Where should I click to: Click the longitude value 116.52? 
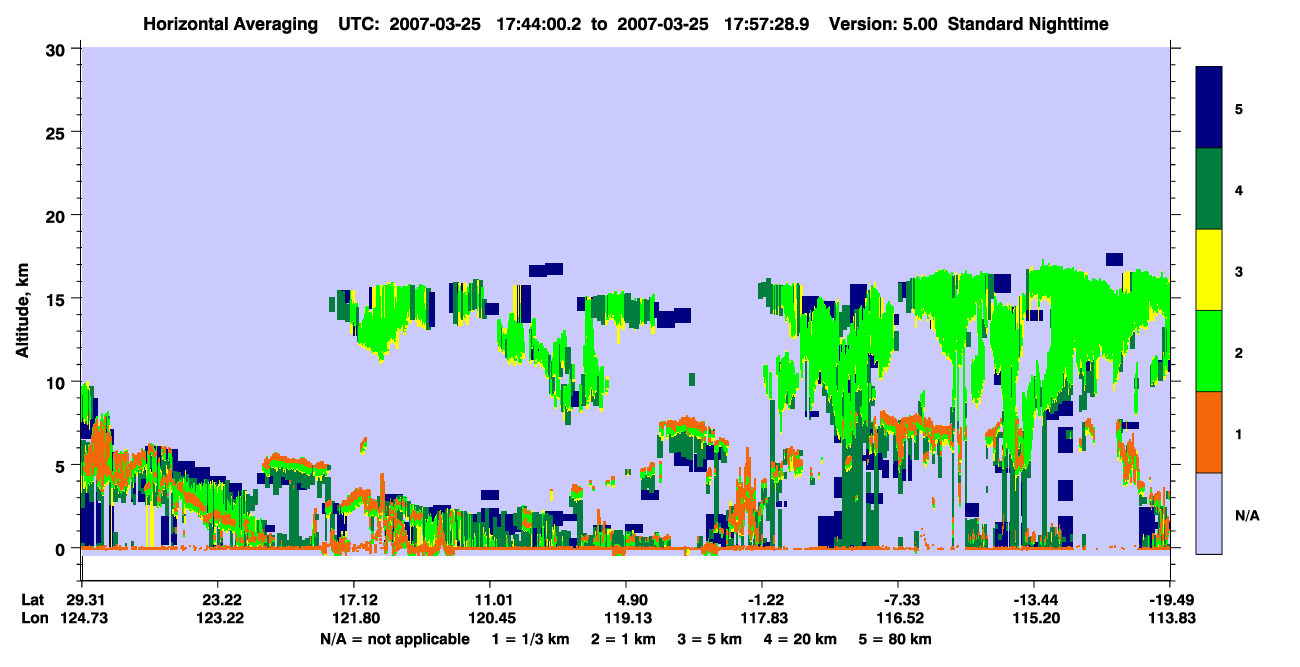(898, 618)
